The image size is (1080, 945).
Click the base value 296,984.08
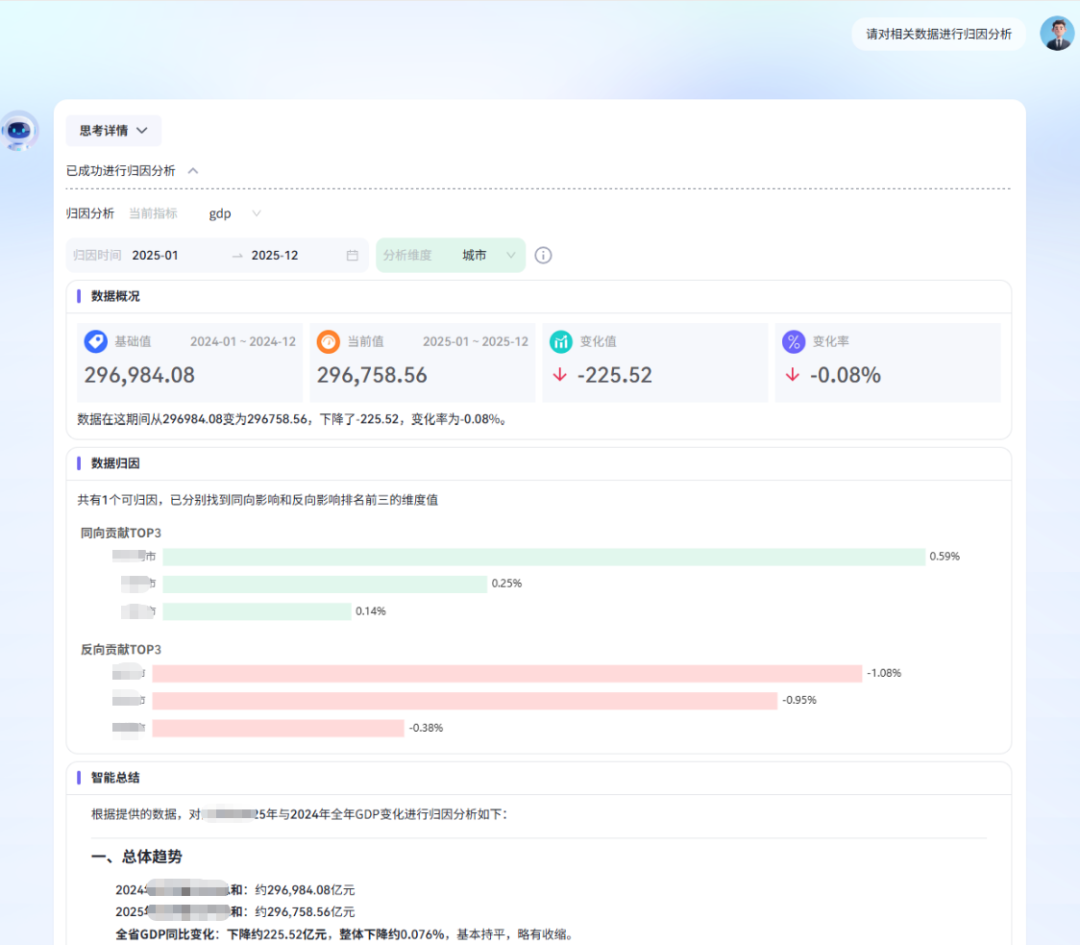[x=140, y=375]
